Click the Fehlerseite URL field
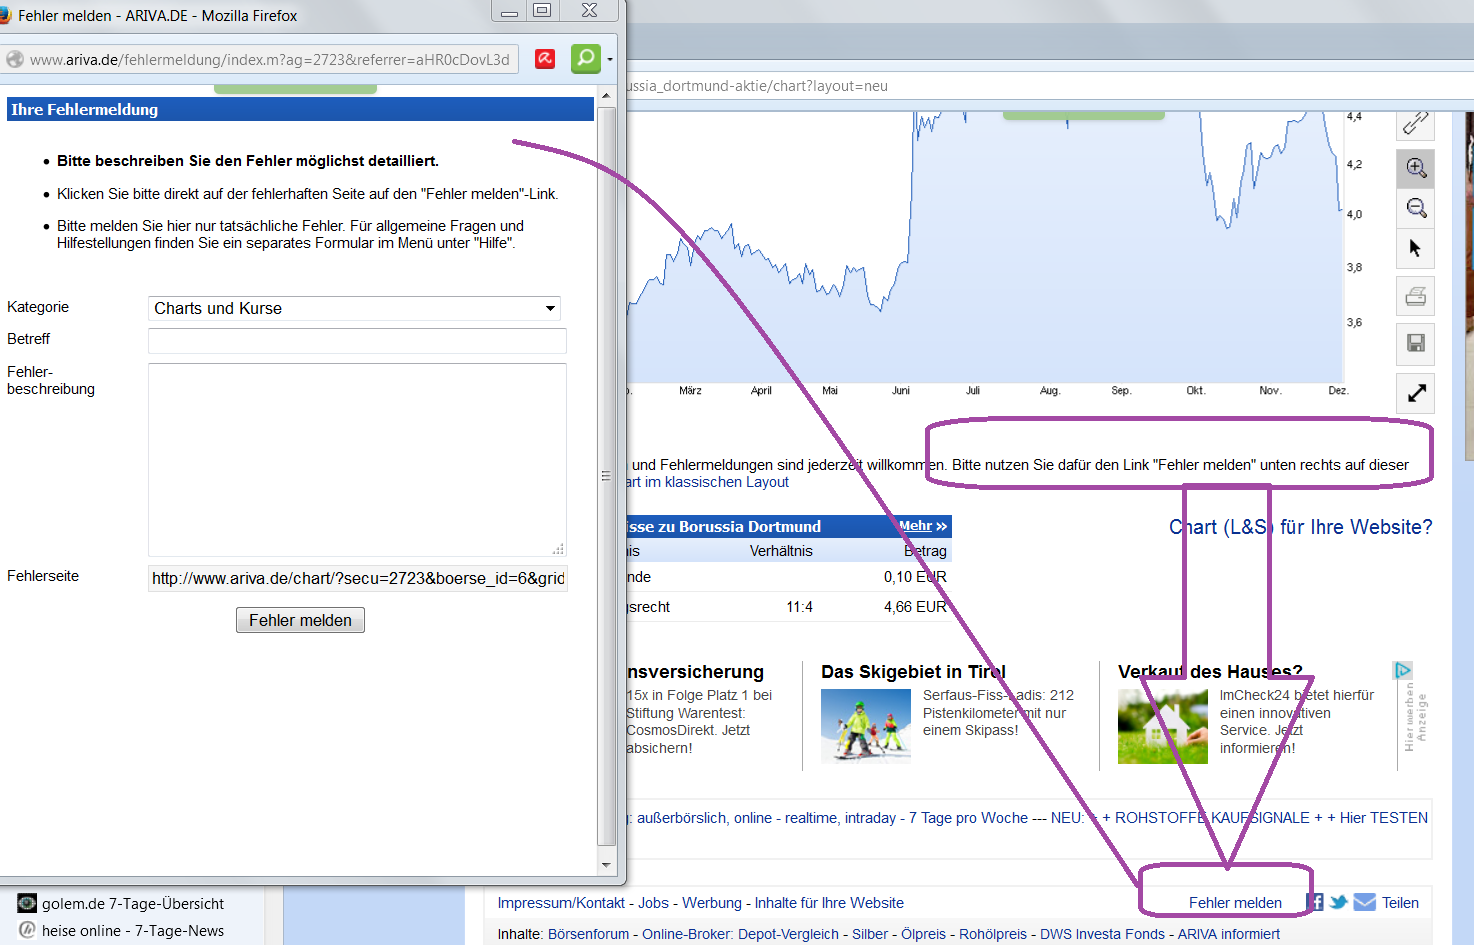This screenshot has width=1474, height=945. pyautogui.click(x=357, y=578)
